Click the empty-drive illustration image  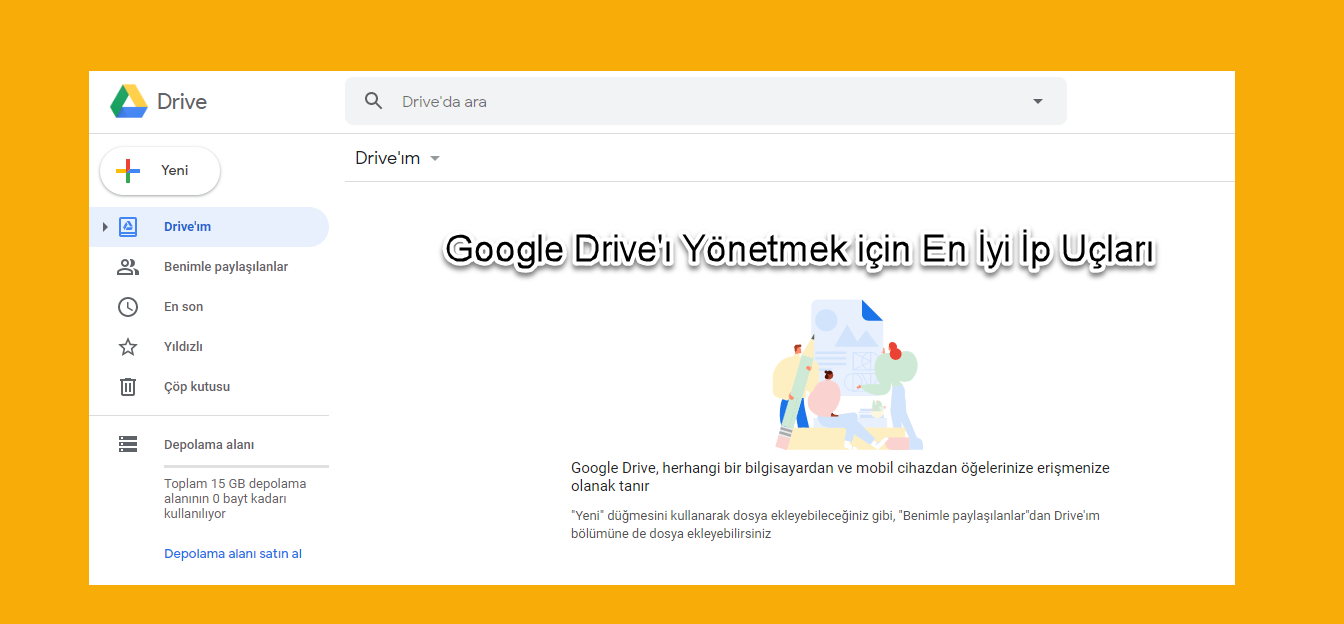(x=846, y=374)
